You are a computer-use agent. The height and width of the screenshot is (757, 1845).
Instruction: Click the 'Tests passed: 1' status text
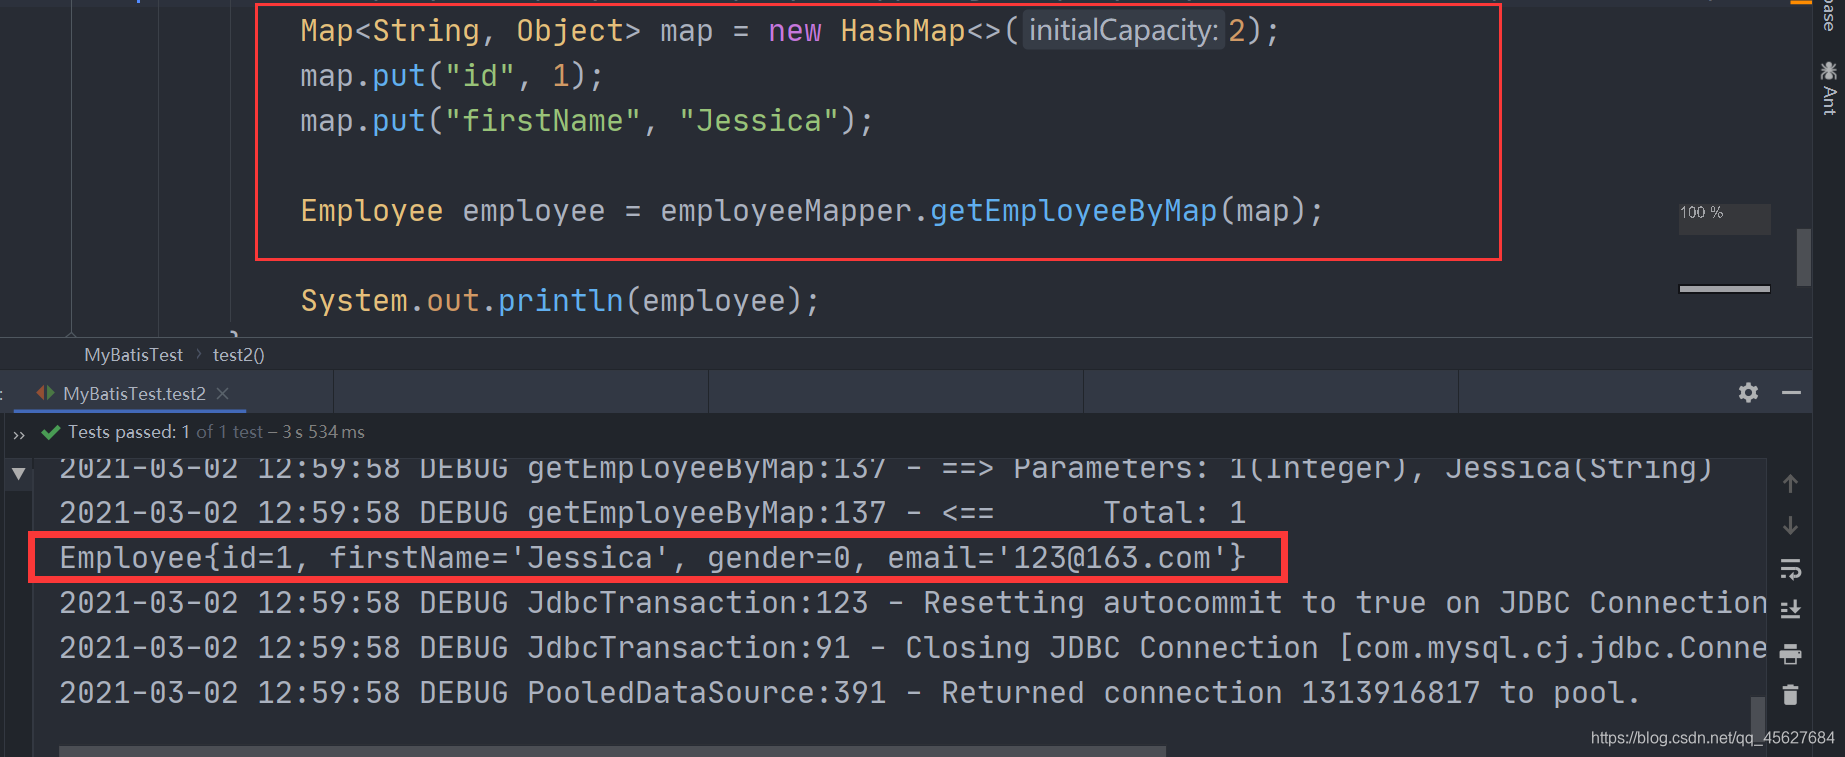tap(128, 432)
